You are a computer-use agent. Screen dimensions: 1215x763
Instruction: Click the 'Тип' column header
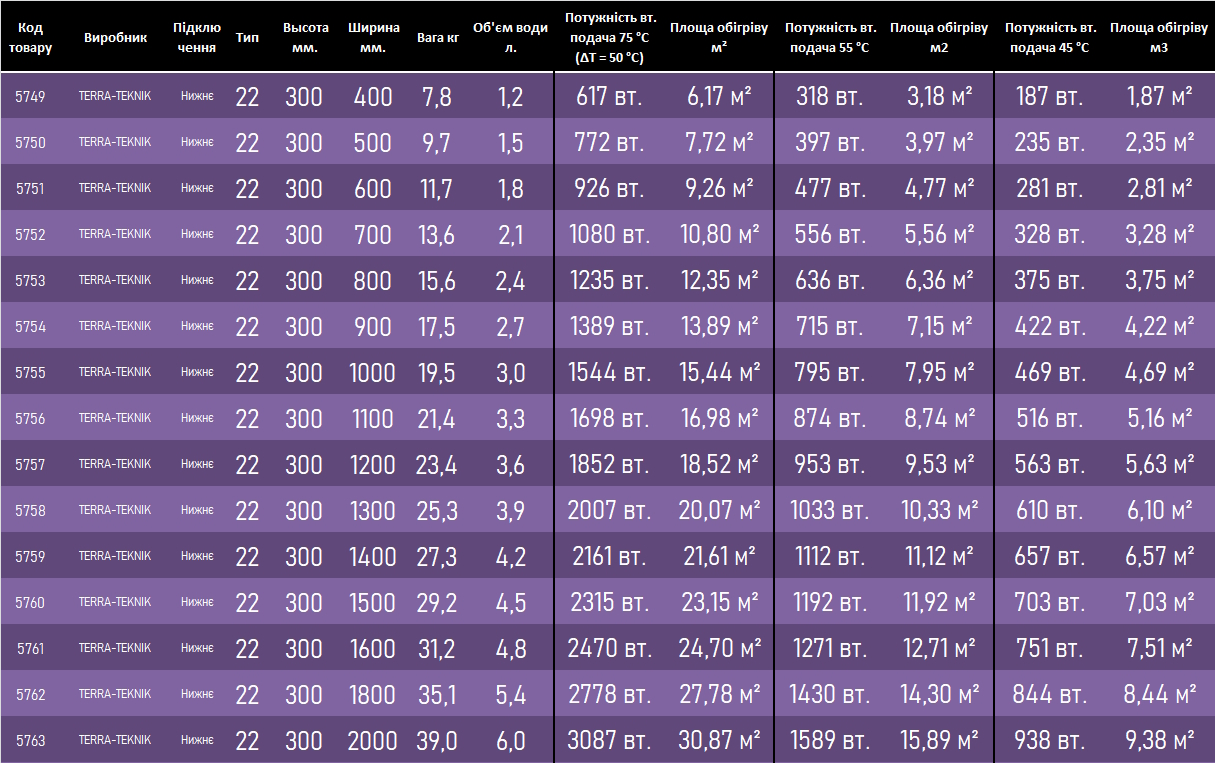point(247,37)
